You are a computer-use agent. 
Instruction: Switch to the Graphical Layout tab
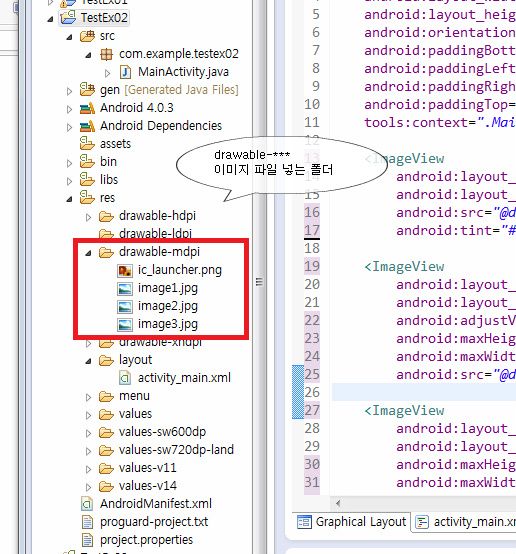[x=352, y=522]
